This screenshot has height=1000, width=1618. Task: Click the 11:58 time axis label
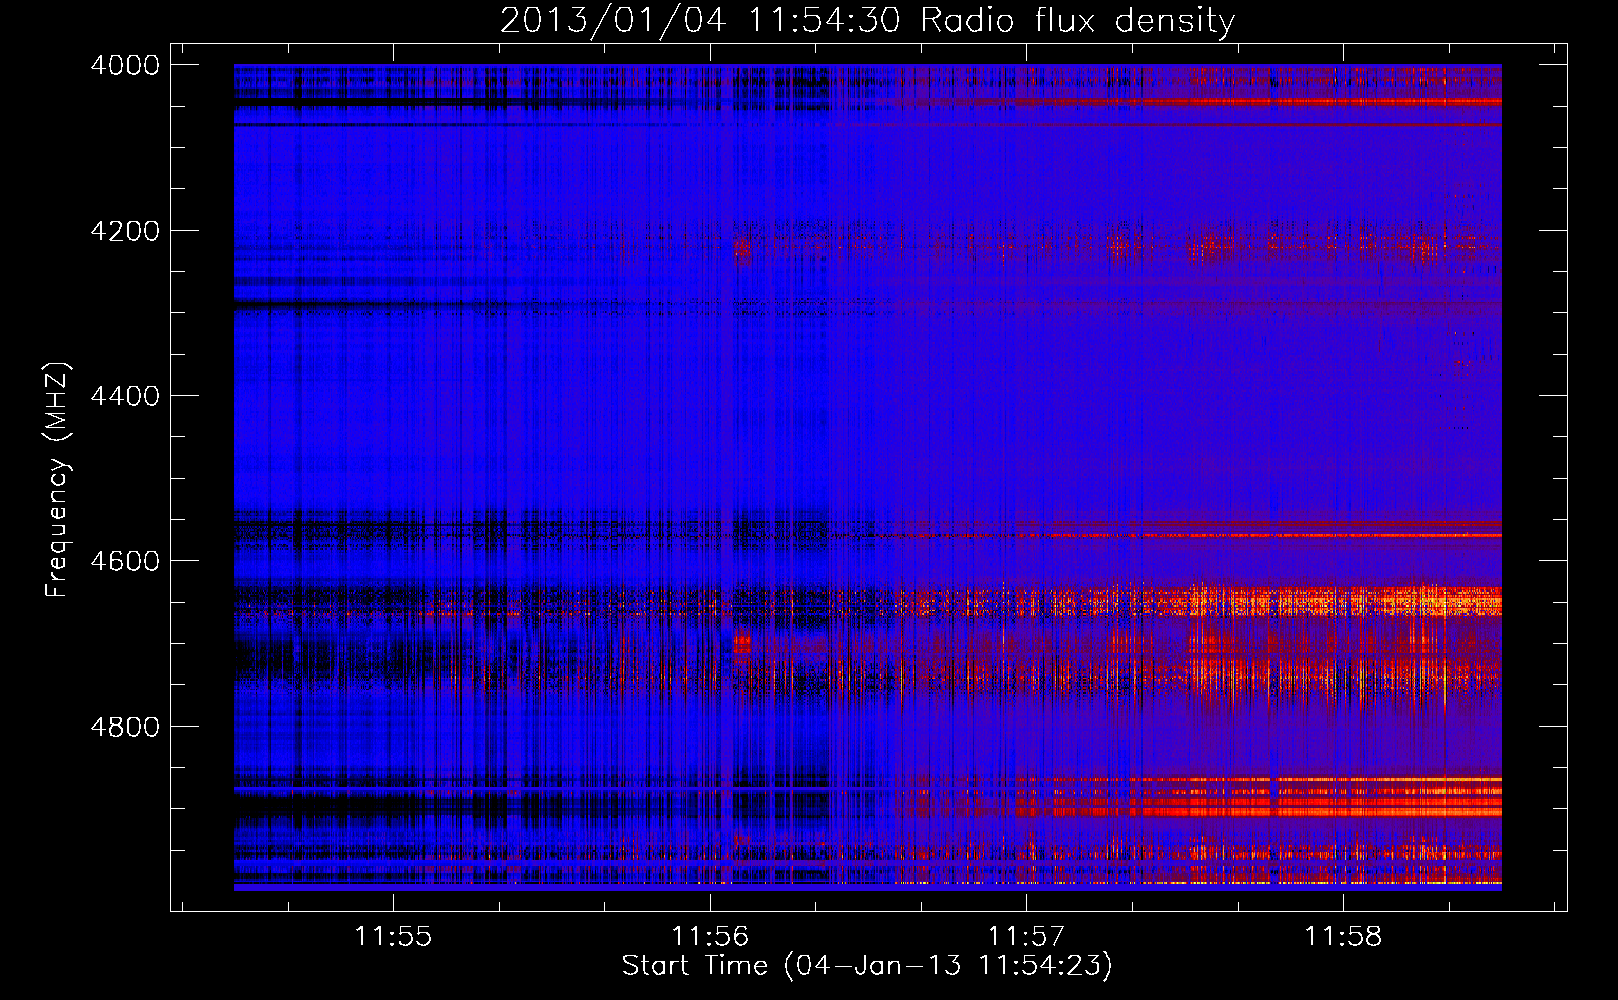coord(1343,936)
